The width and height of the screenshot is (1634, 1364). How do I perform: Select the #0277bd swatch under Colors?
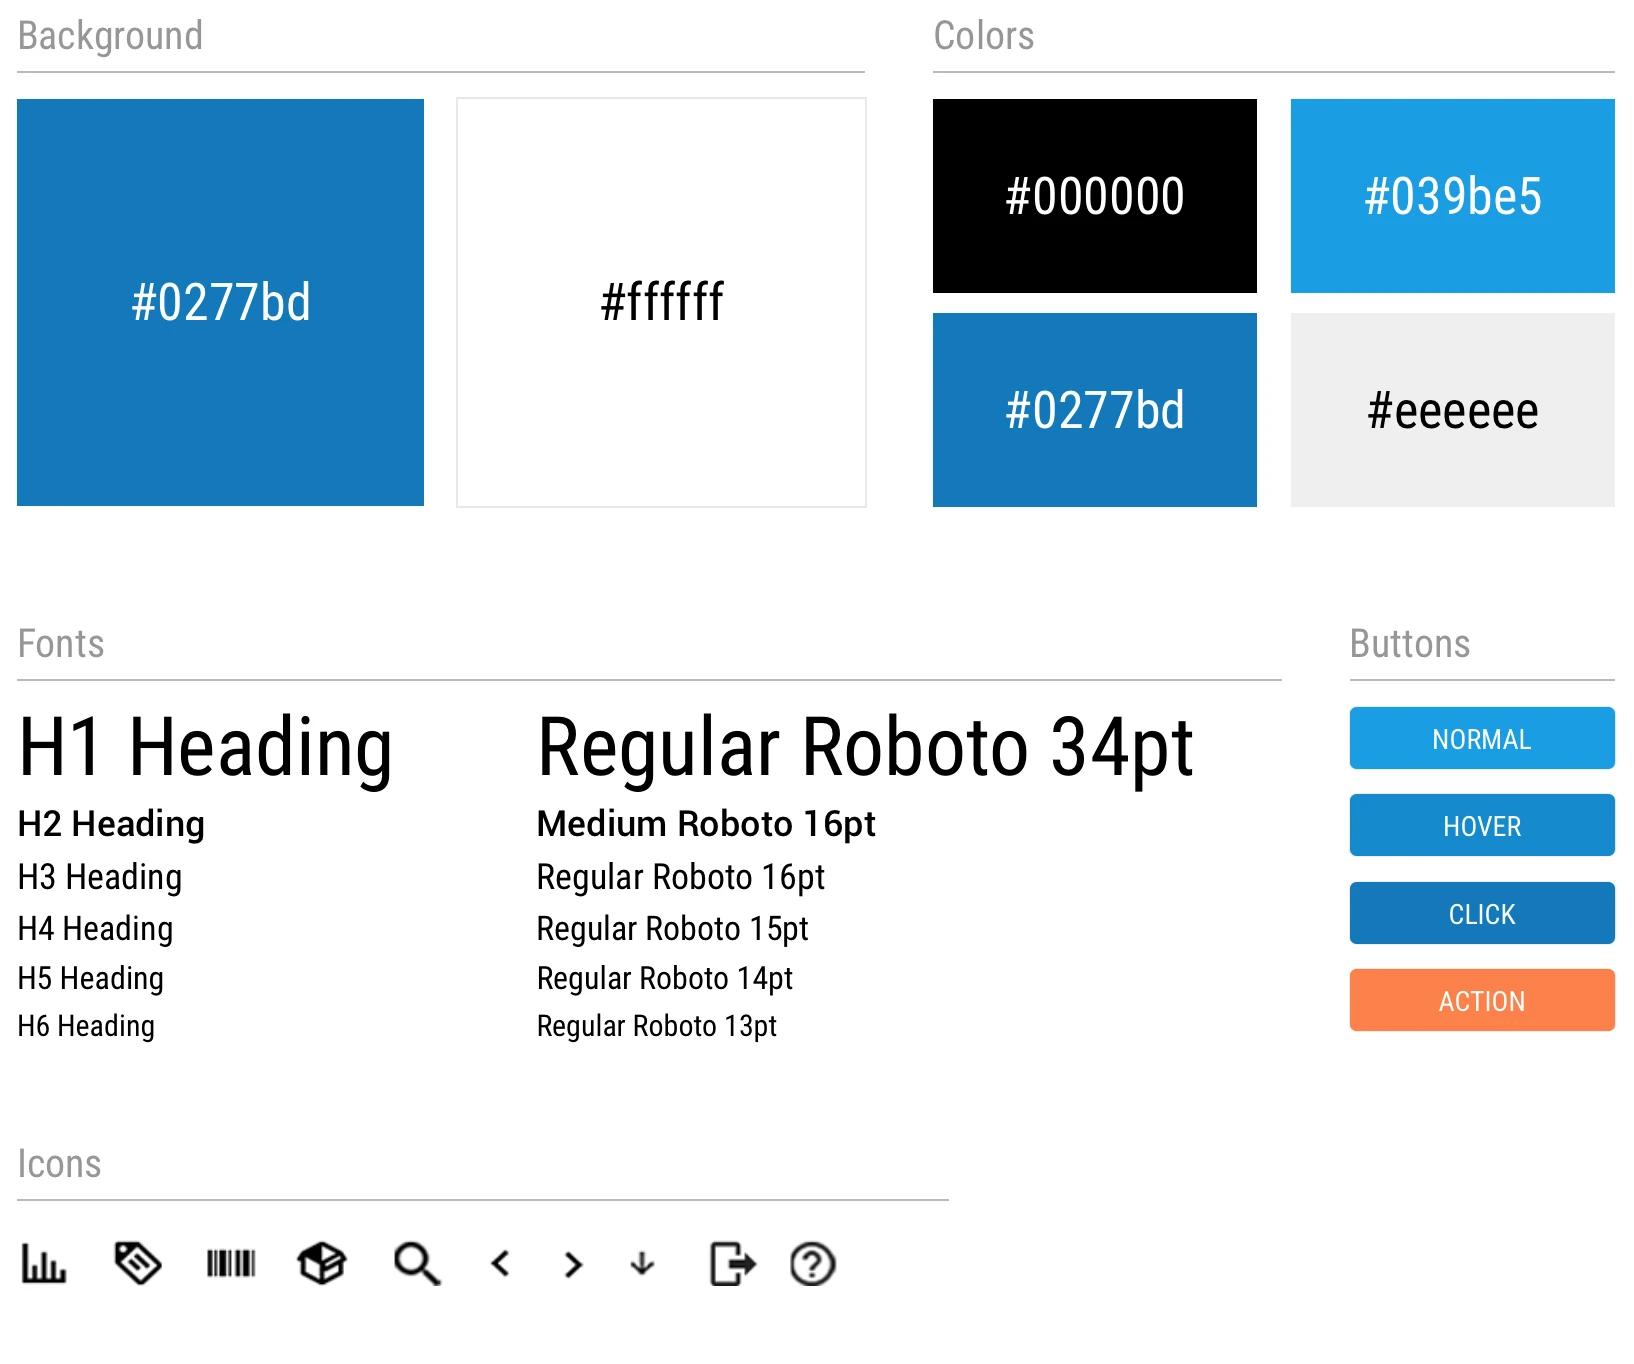click(1095, 410)
